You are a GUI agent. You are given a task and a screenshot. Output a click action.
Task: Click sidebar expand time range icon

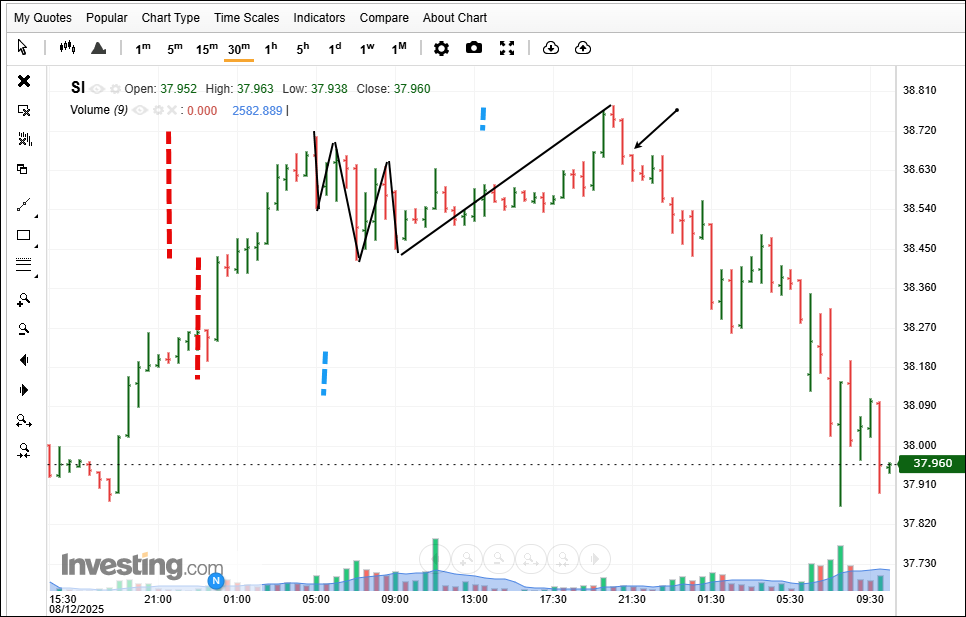[x=24, y=422]
